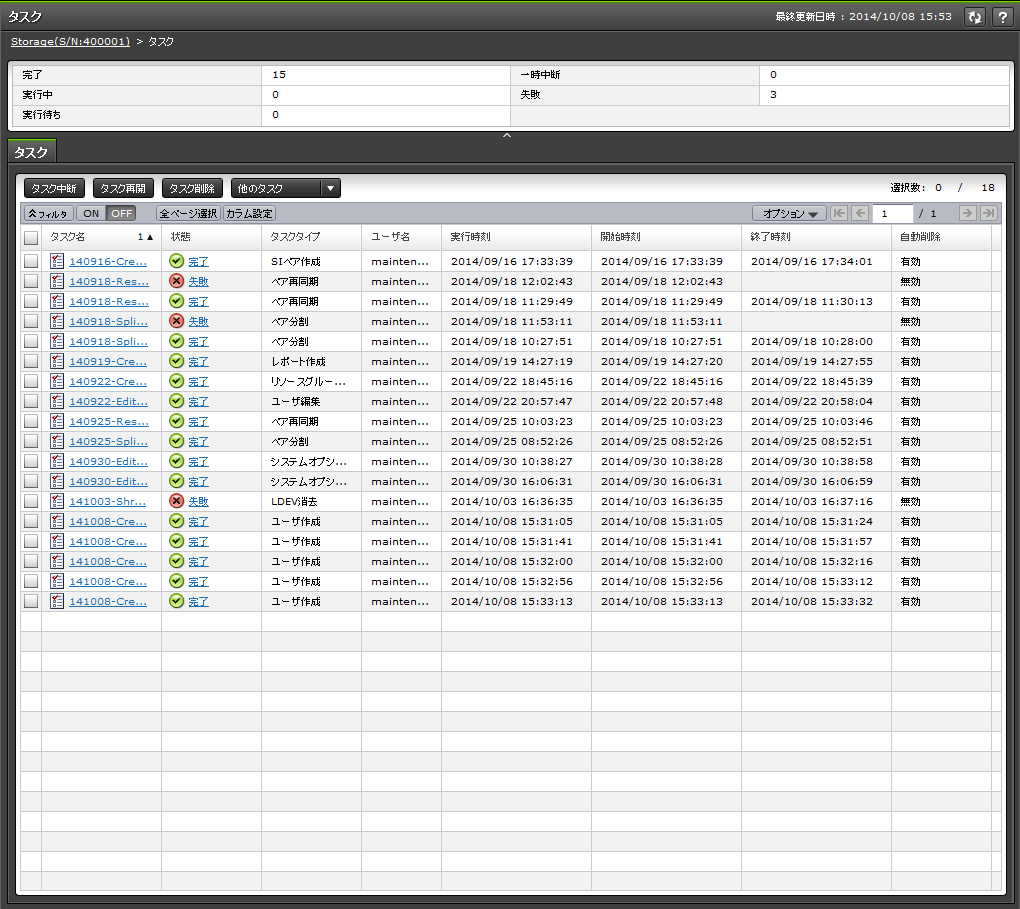This screenshot has height=909, width=1020.
Task: Jump to the last page using the pager icon
Action: tap(988, 213)
